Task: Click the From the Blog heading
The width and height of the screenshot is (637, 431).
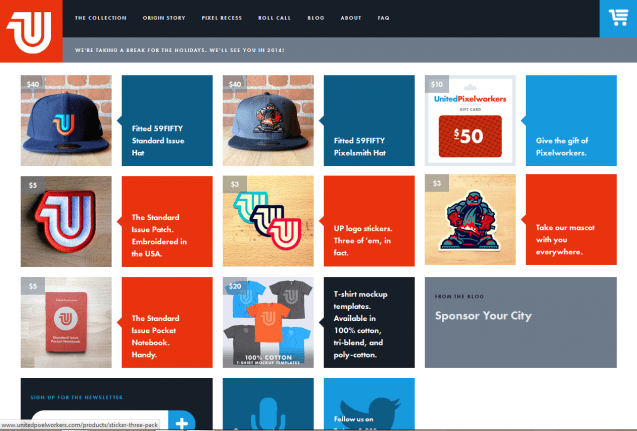Action: 459,297
